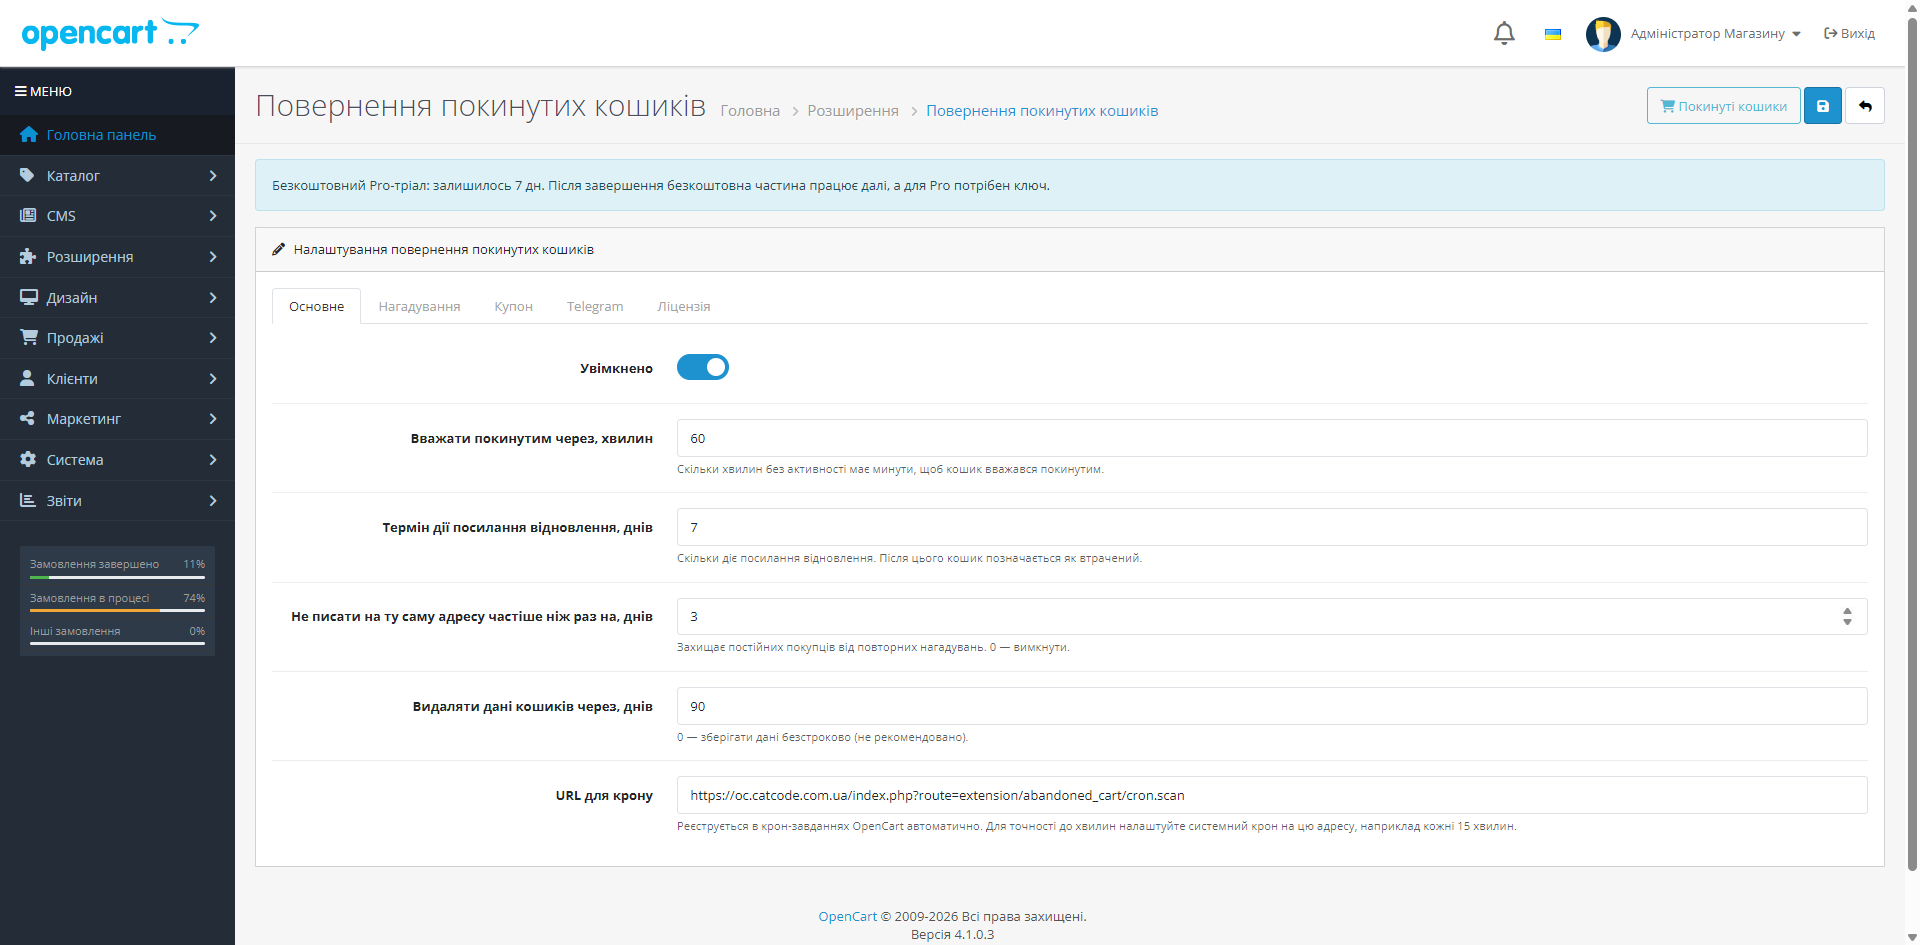The image size is (1920, 945).
Task: Switch to the Telegram tab
Action: pyautogui.click(x=595, y=307)
